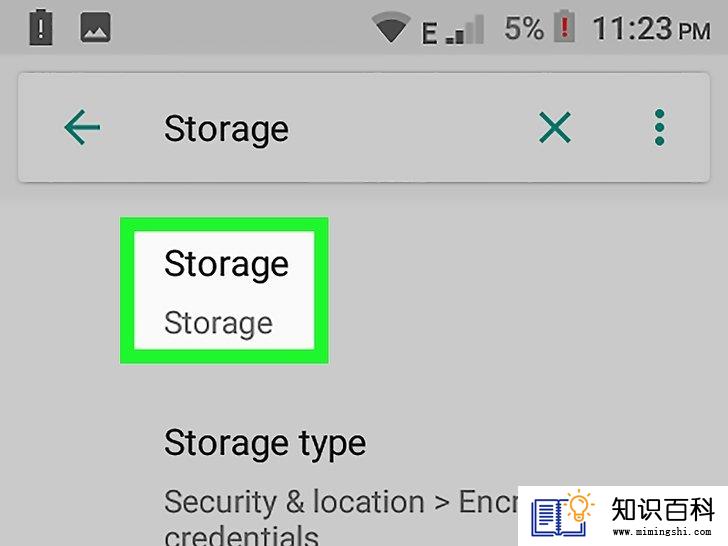728x546 pixels.
Task: Tap the 5% battery percentage text
Action: (x=524, y=28)
